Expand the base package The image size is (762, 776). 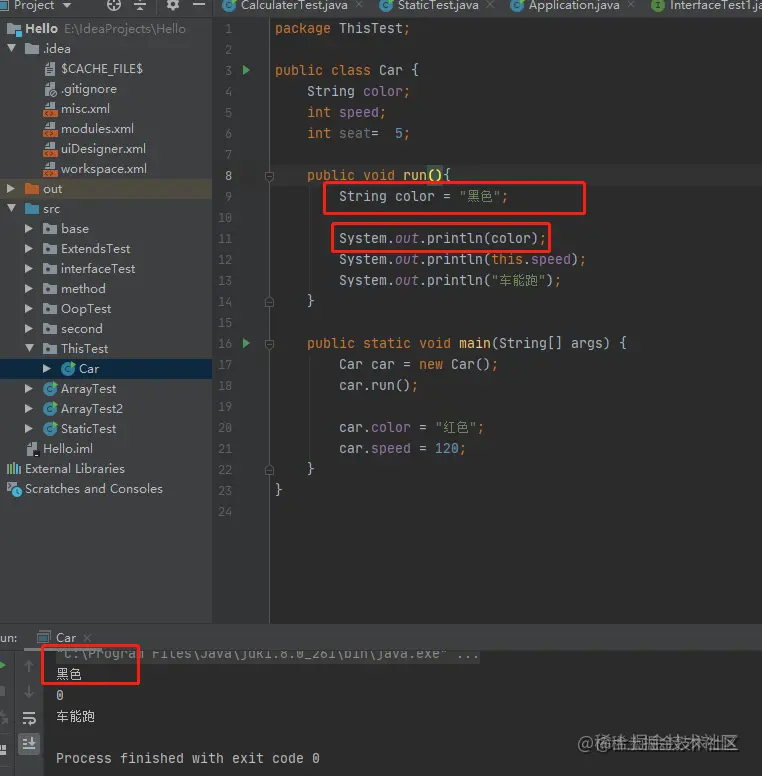29,229
